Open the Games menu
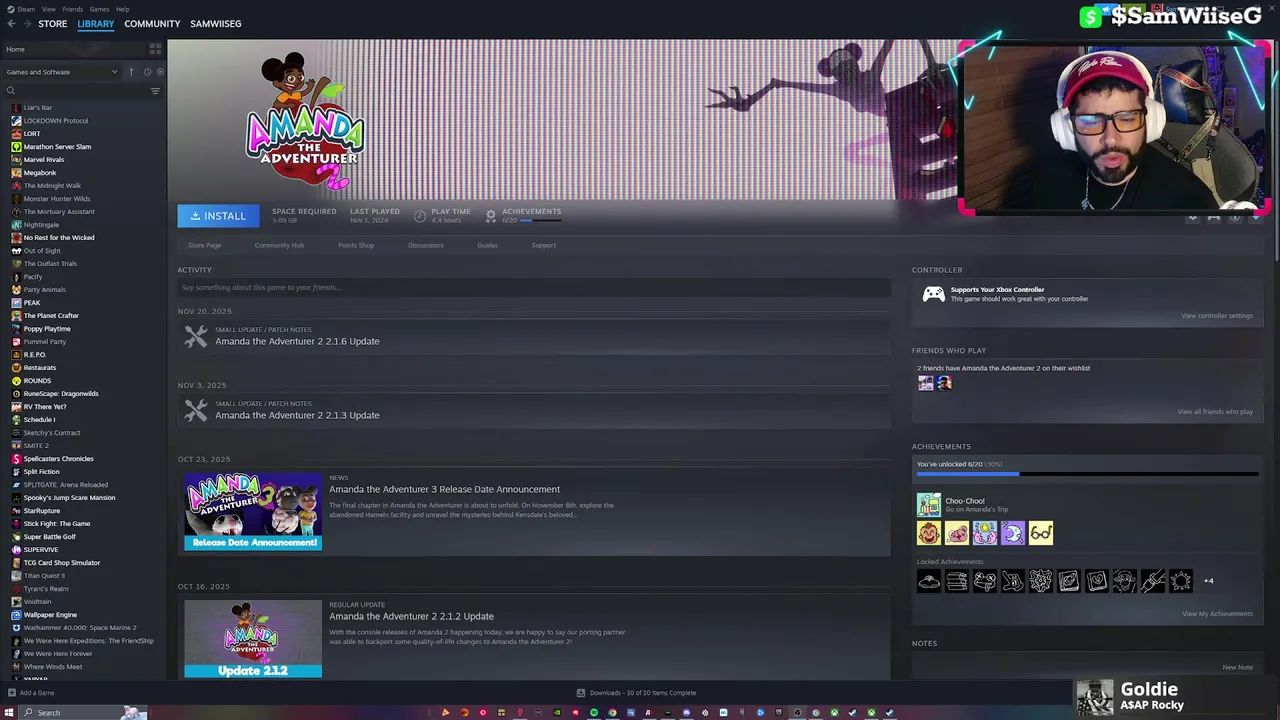Screen dimensions: 1280x720 pos(100,9)
